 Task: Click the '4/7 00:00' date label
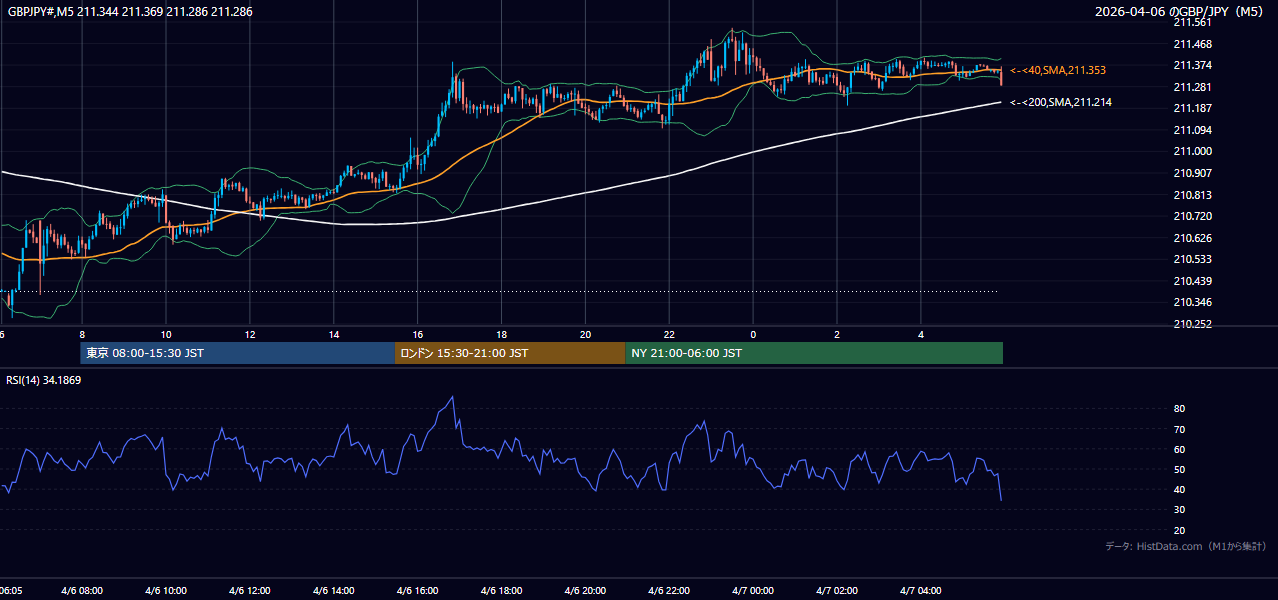click(x=753, y=591)
